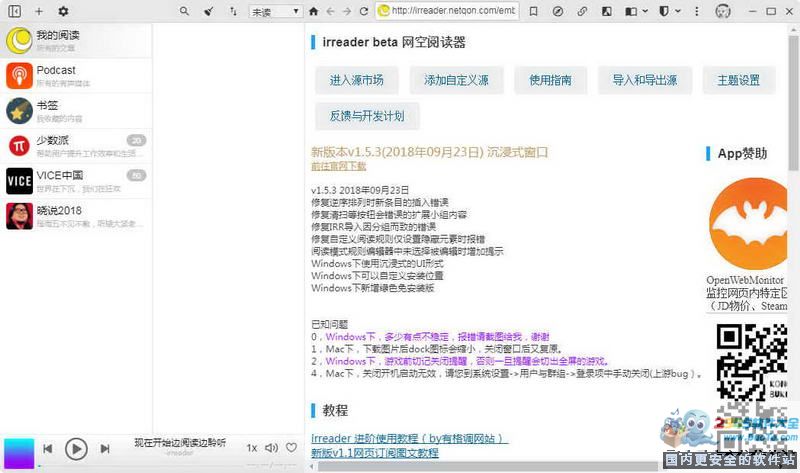Click the VICE中国 unread count badge
Screen dimensions: 800x473
tap(136, 176)
